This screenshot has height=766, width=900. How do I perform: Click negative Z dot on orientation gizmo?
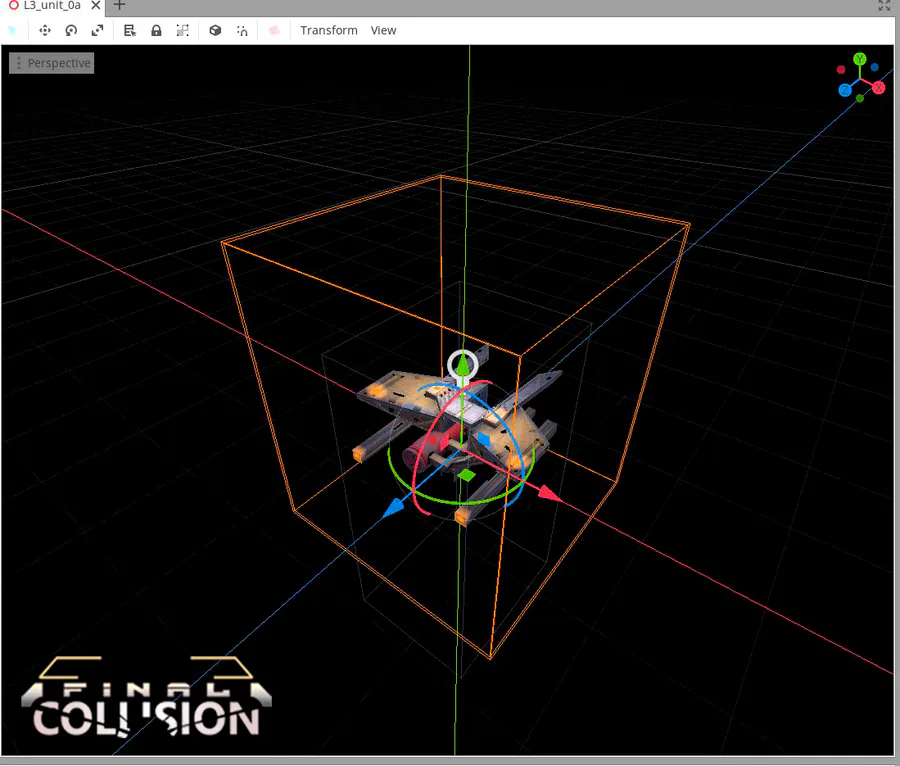pos(874,67)
